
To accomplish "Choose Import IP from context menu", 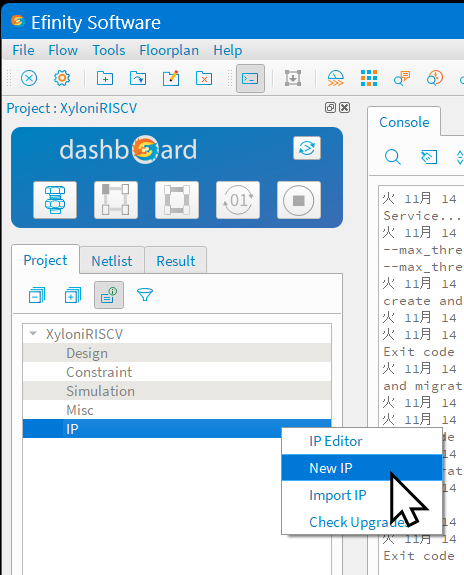I will click(362, 495).
